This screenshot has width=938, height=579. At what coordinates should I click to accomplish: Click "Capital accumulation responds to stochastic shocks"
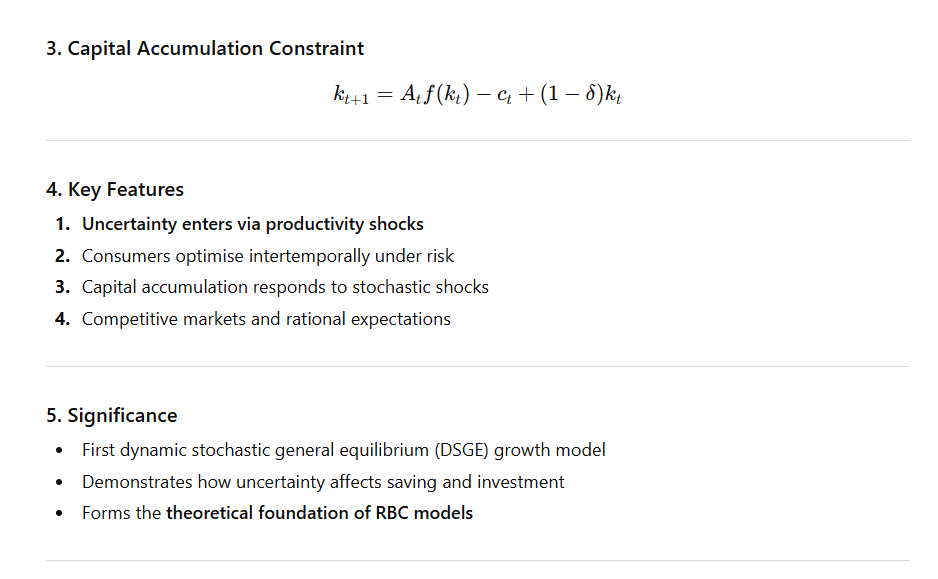click(285, 287)
